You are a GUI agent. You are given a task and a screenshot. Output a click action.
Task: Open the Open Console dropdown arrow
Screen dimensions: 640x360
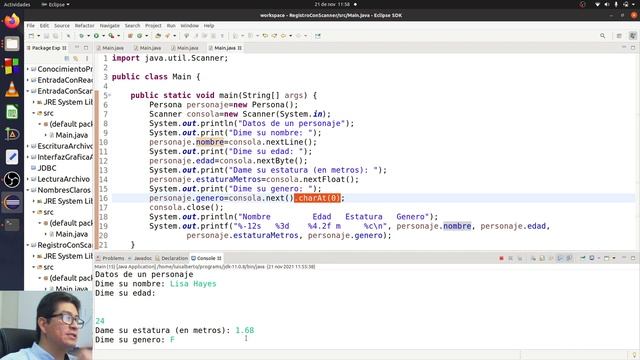click(x=613, y=258)
